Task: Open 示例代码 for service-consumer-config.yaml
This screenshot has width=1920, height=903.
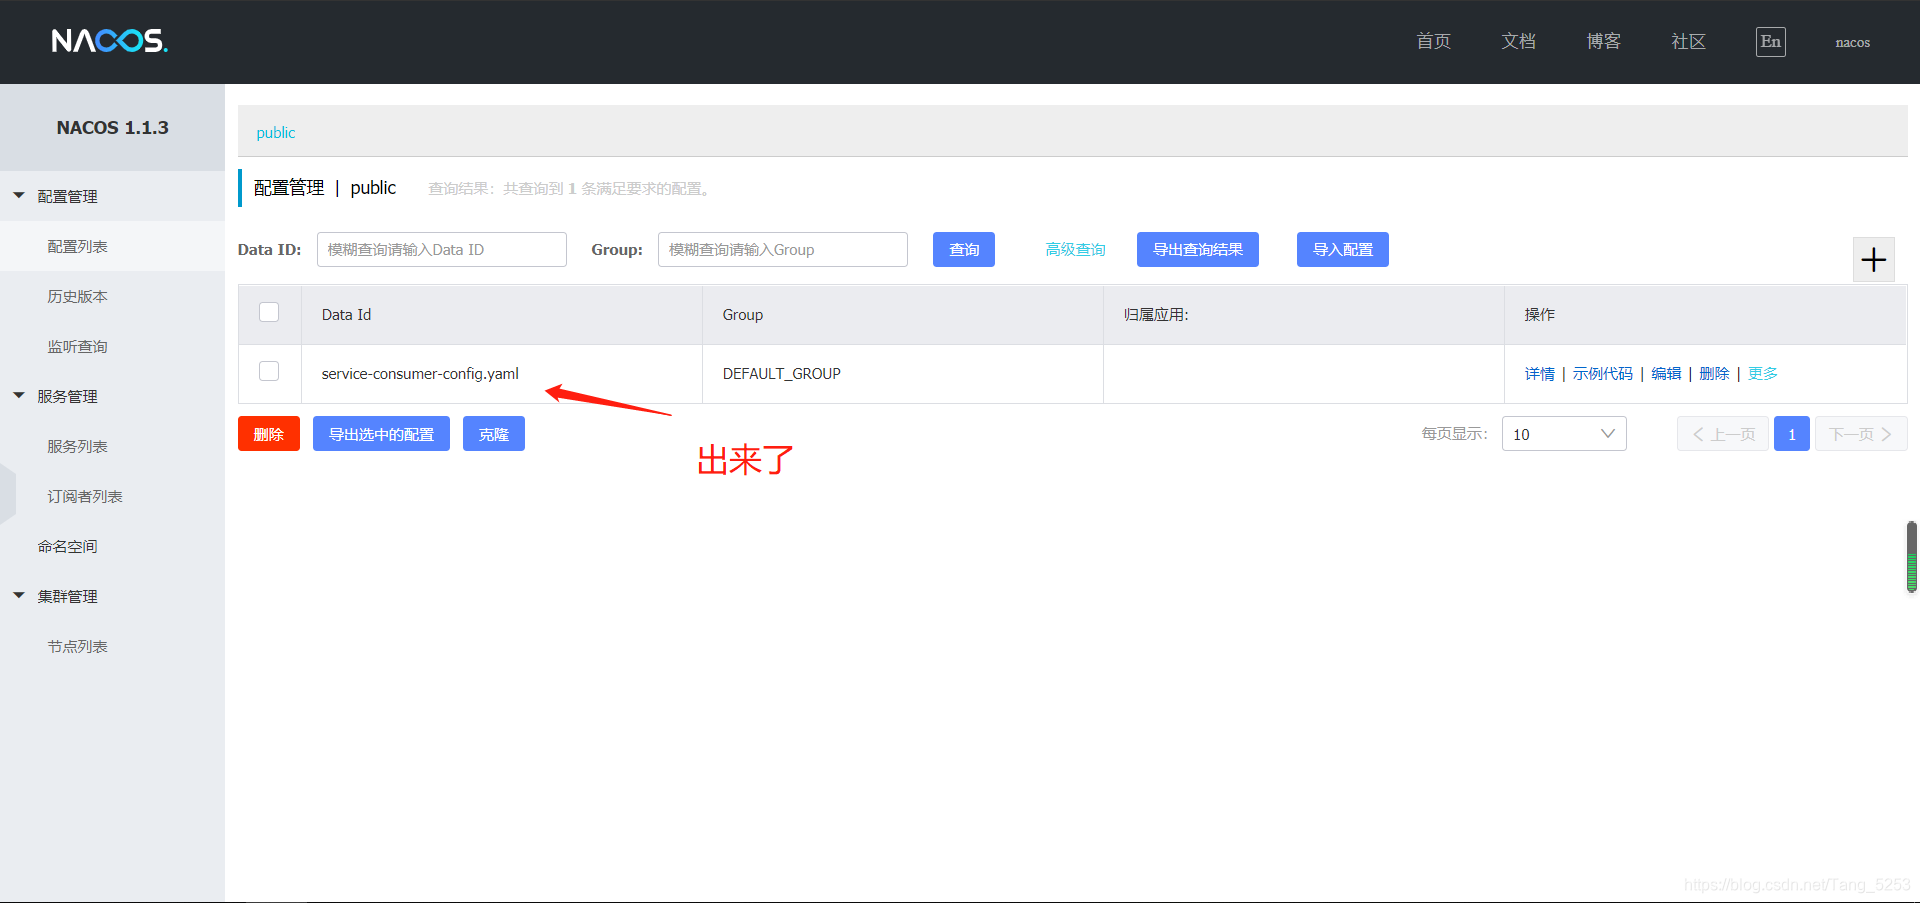Action: pos(1602,374)
